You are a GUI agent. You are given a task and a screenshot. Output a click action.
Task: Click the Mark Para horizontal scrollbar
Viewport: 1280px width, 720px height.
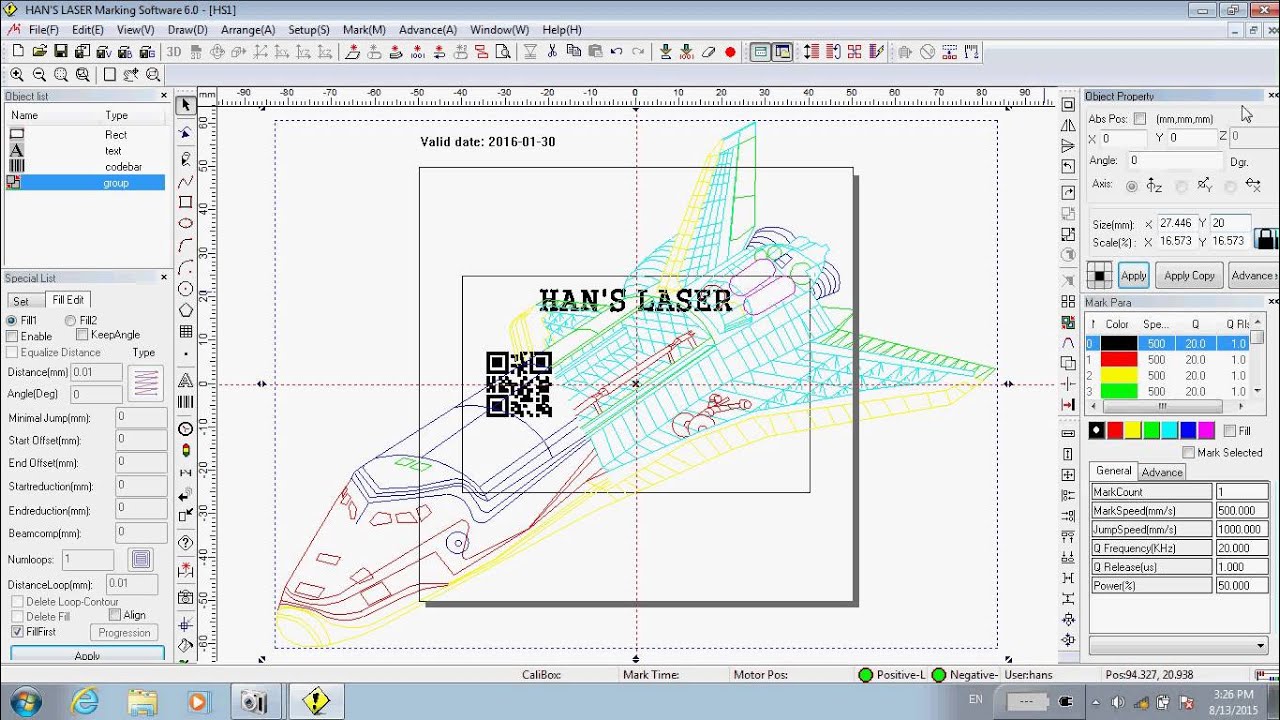[x=1162, y=407]
